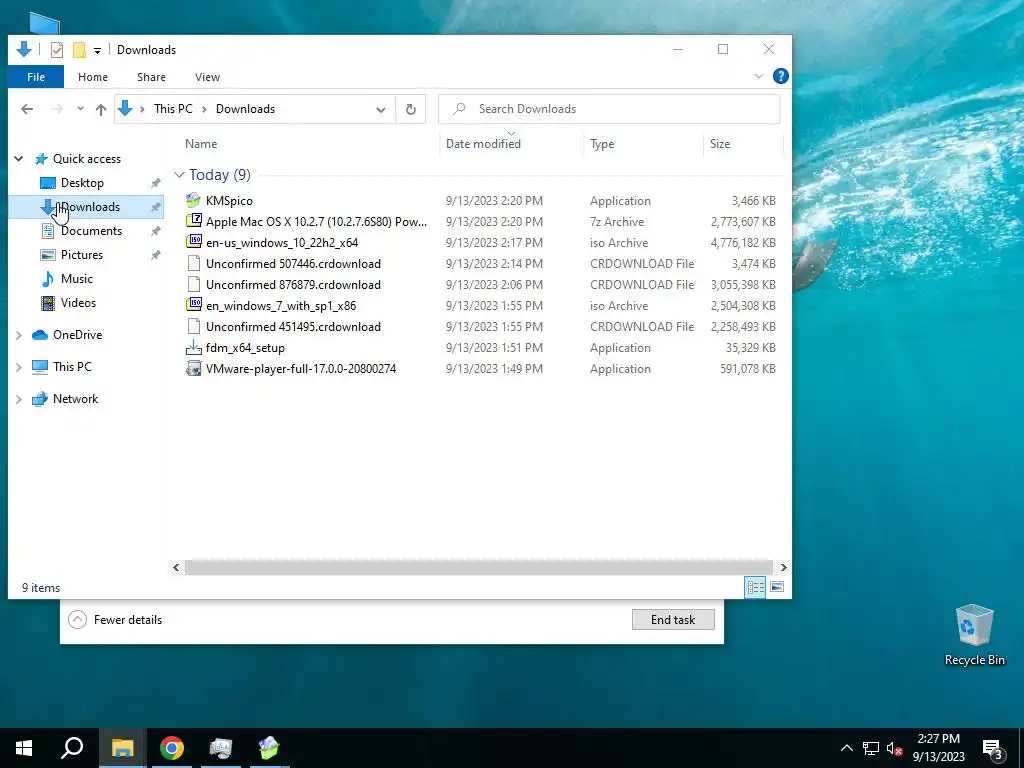
Task: Click the network tray icon
Action: point(871,748)
